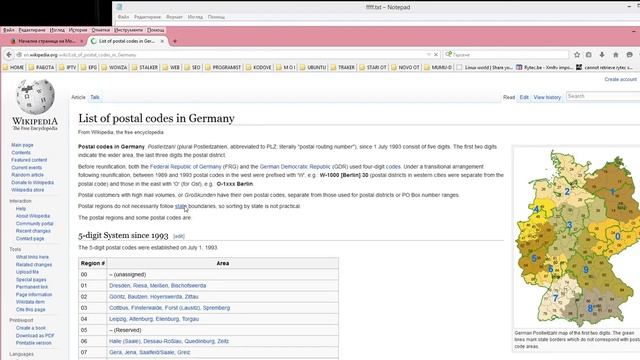Open the WEB bookmarks folder
Screen dimensions: 640x360
(x=171, y=67)
